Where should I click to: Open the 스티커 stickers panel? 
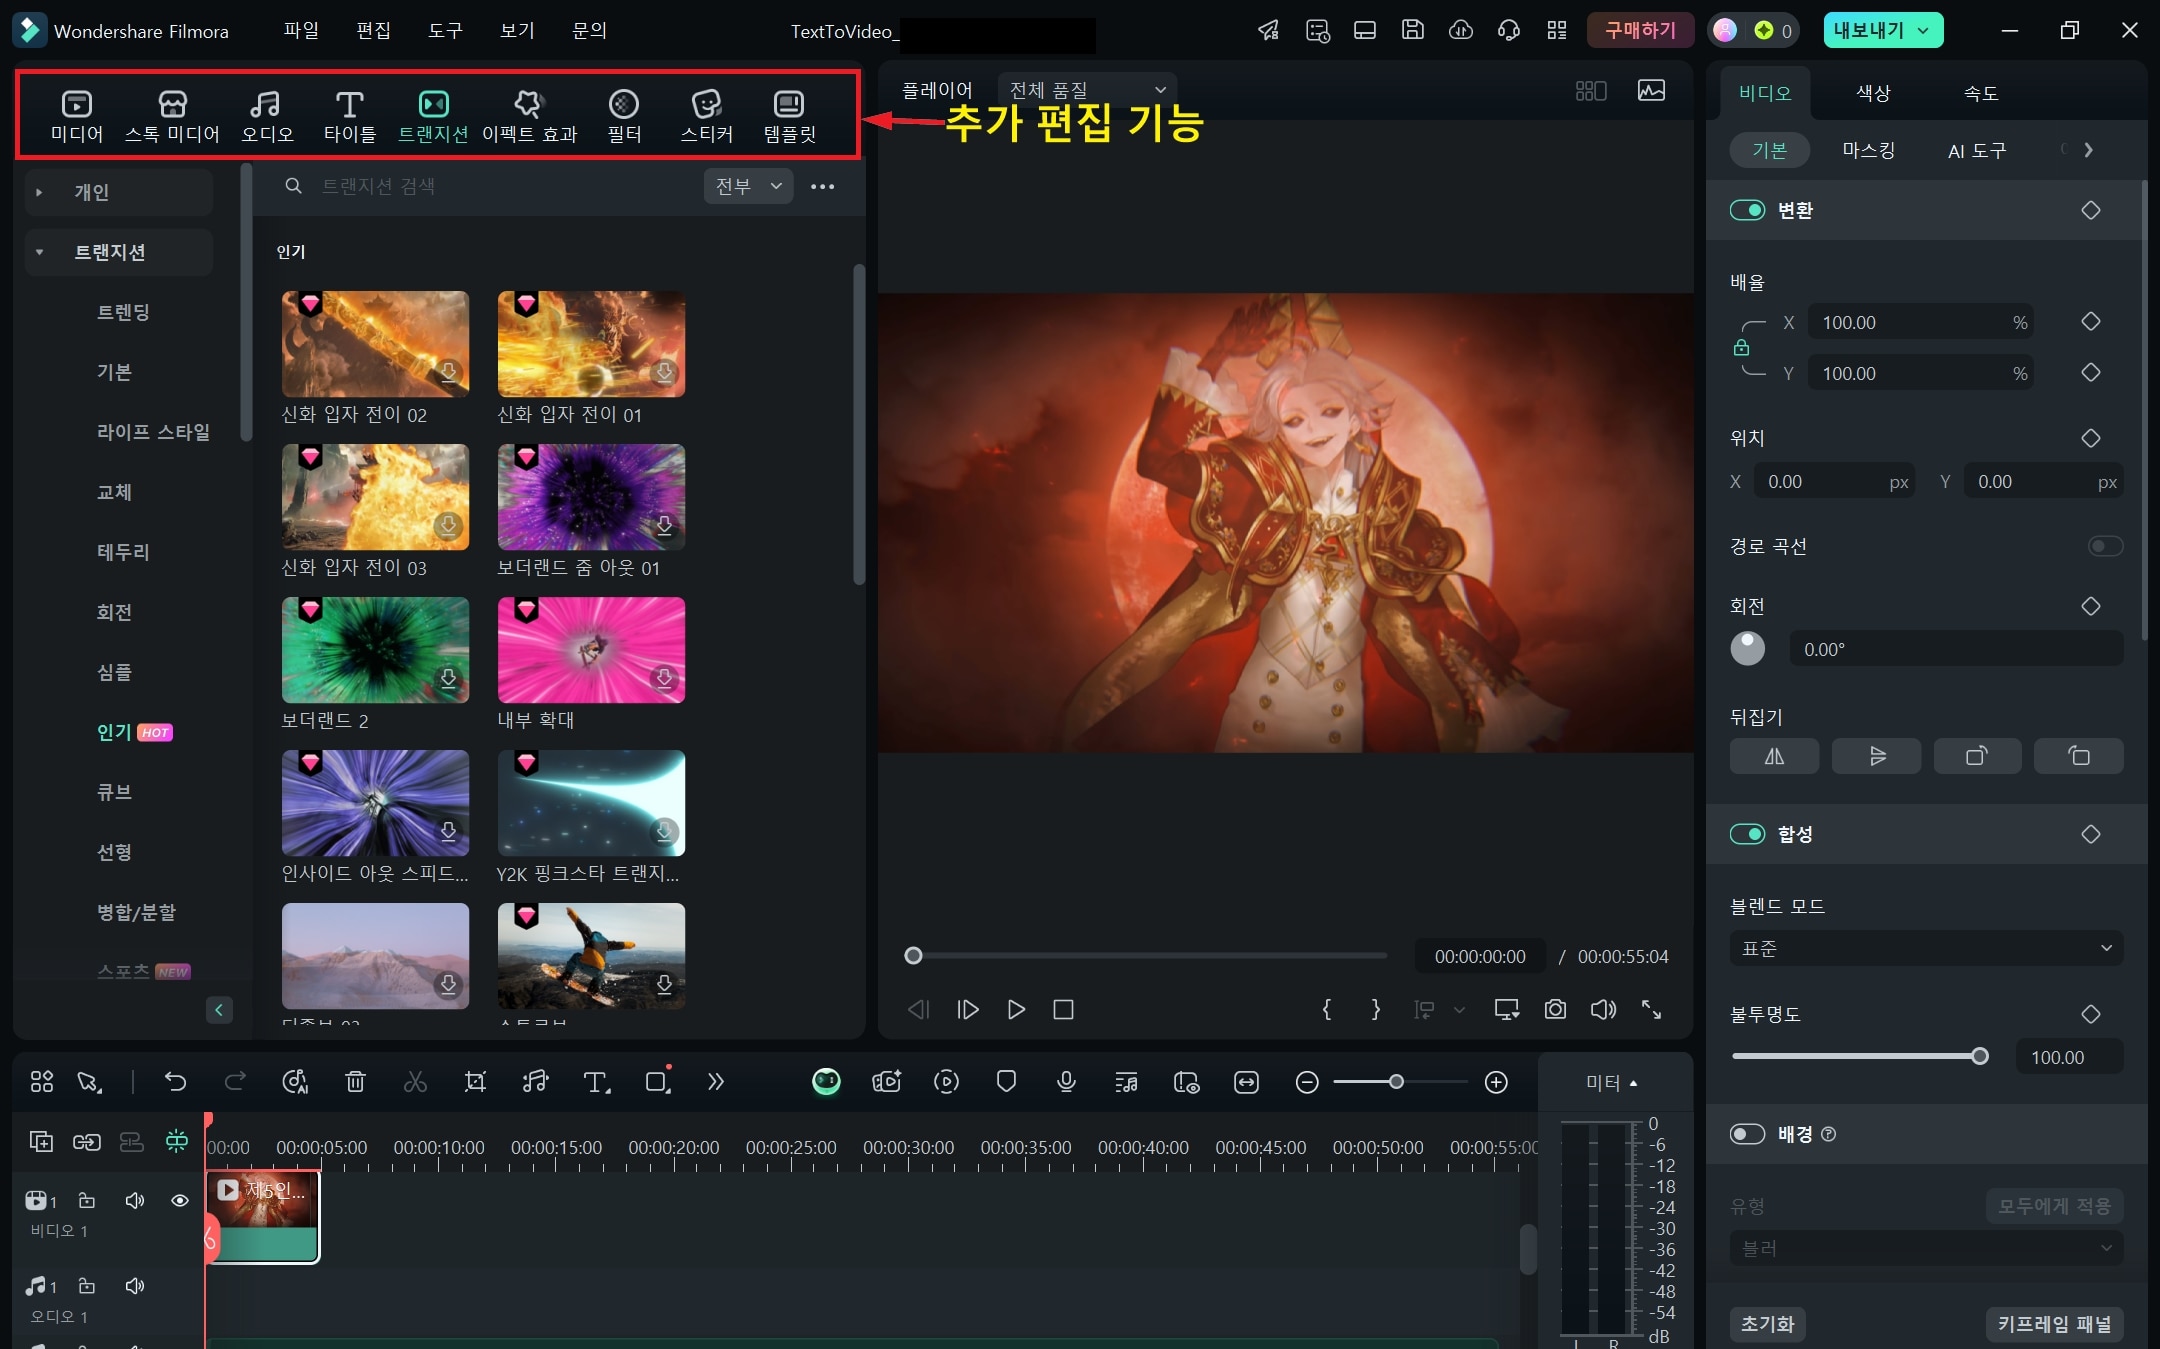pos(707,116)
